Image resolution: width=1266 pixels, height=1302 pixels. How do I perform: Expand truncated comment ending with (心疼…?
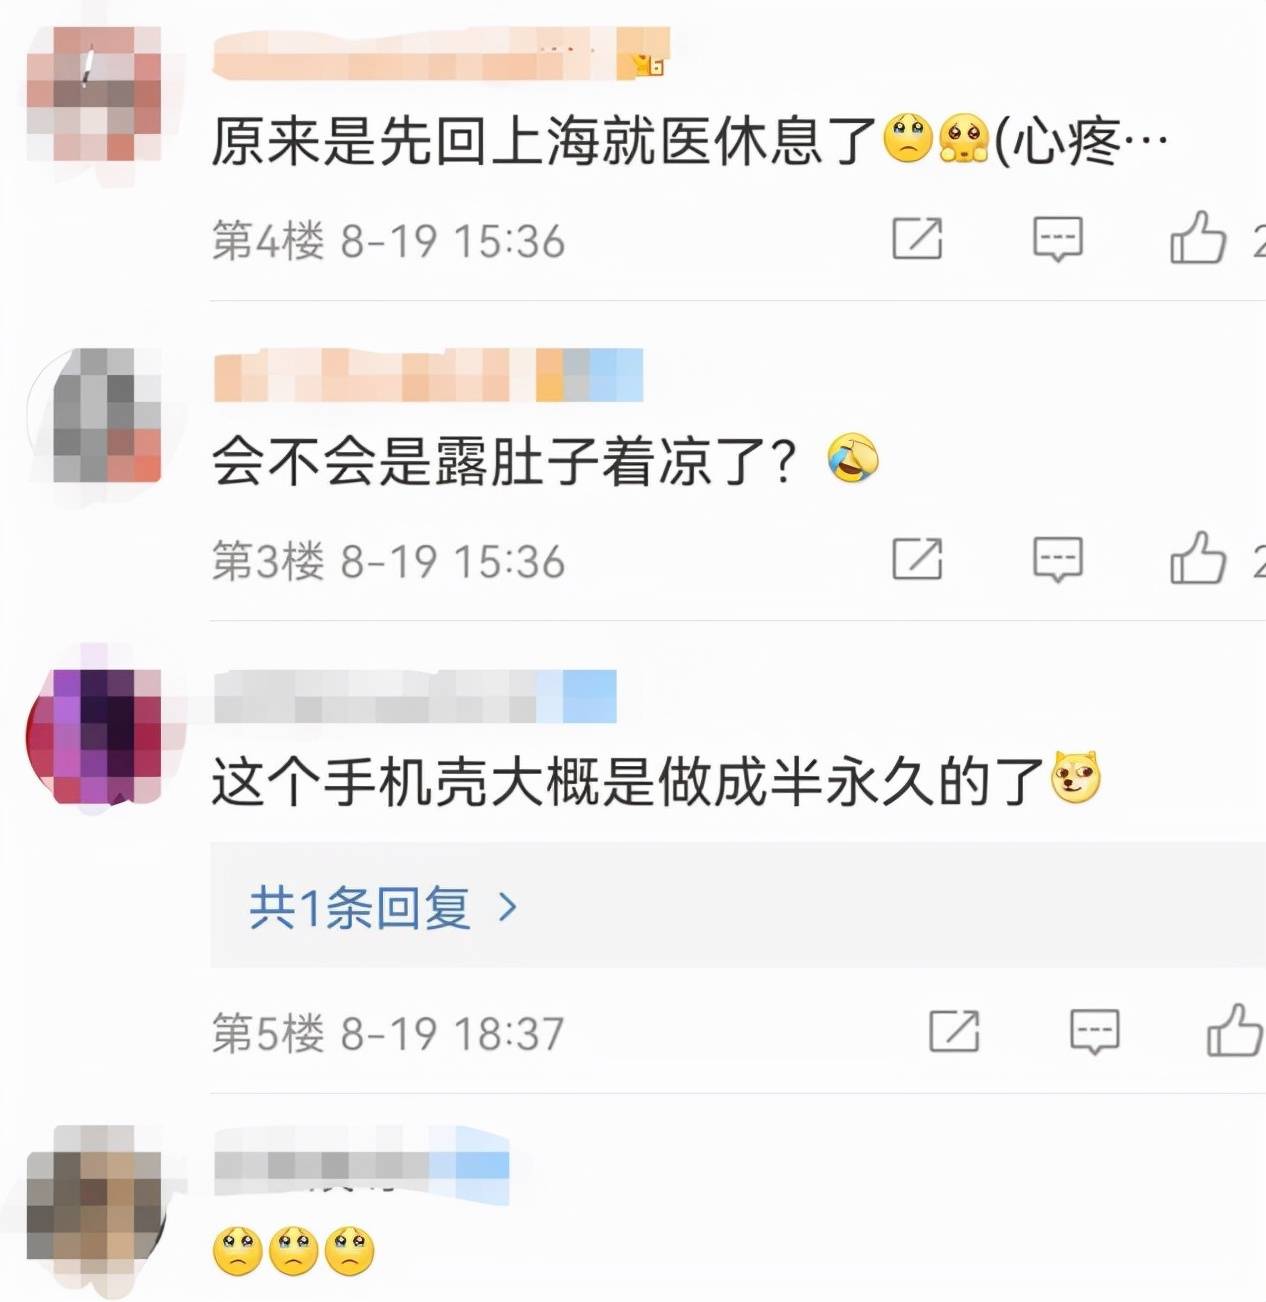[1080, 141]
